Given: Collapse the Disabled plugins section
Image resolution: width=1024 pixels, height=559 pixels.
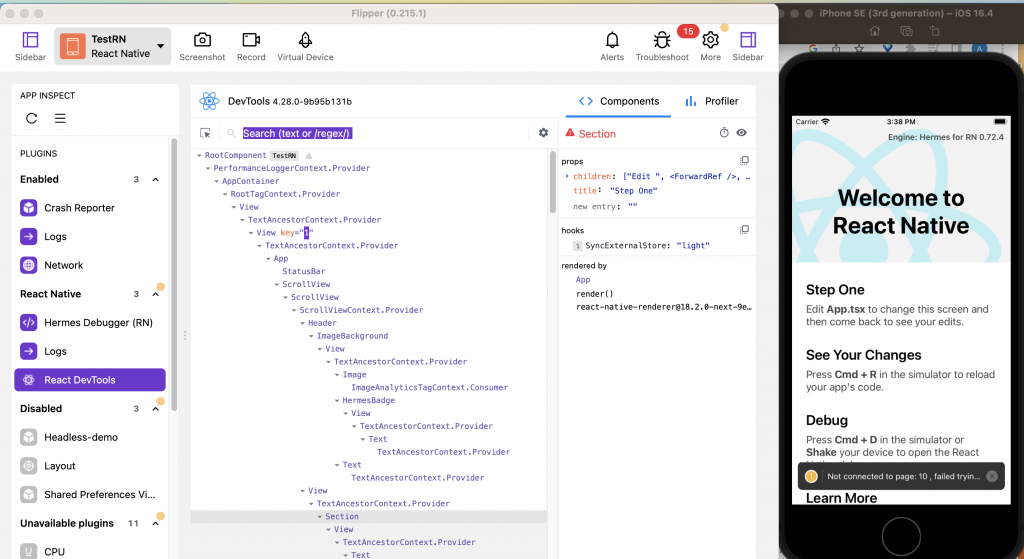Looking at the screenshot, I should [155, 409].
